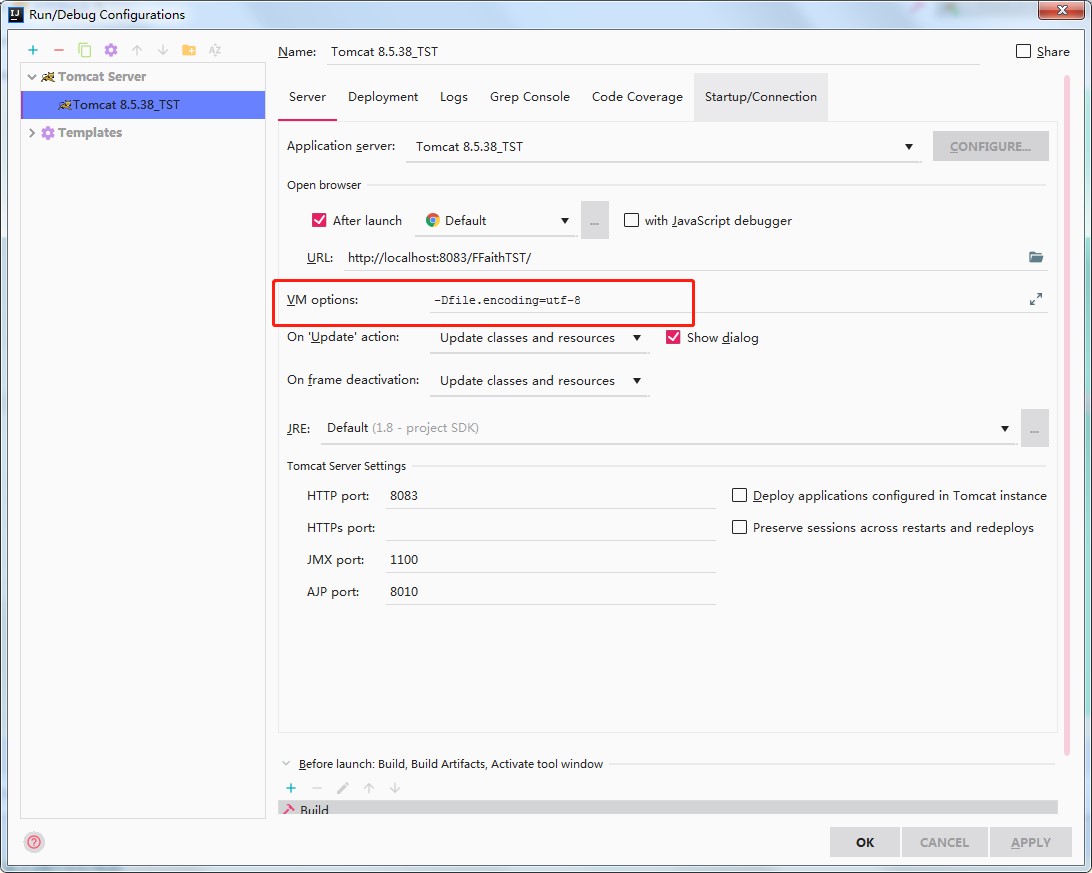Add before launch task plus icon
This screenshot has width=1092, height=873.
291,788
